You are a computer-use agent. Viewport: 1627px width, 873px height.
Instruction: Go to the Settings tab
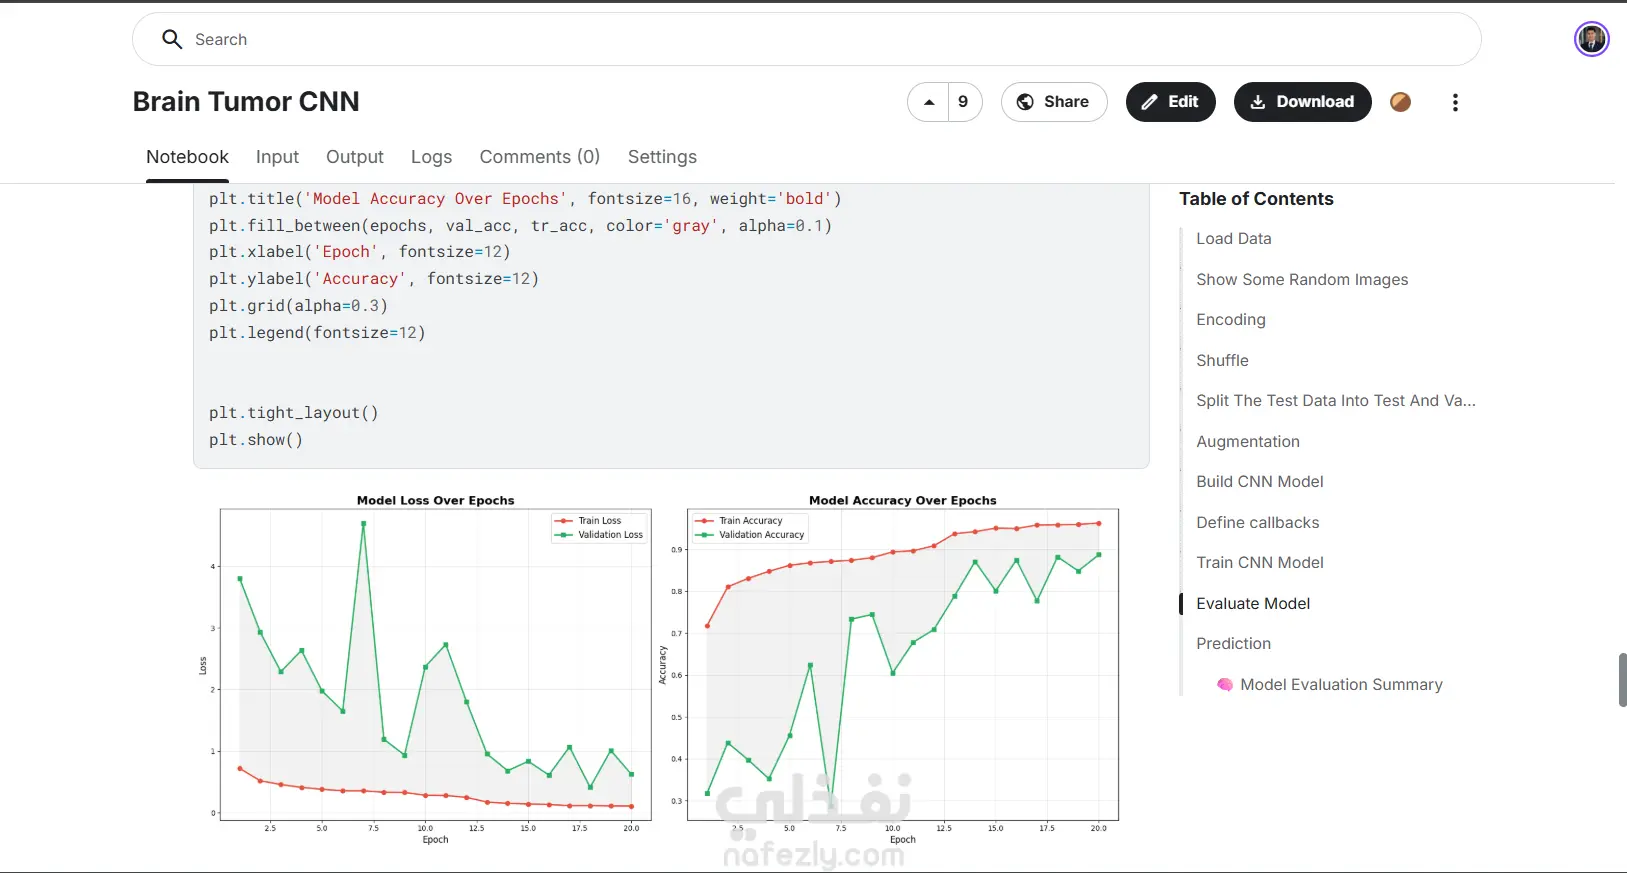coord(662,157)
